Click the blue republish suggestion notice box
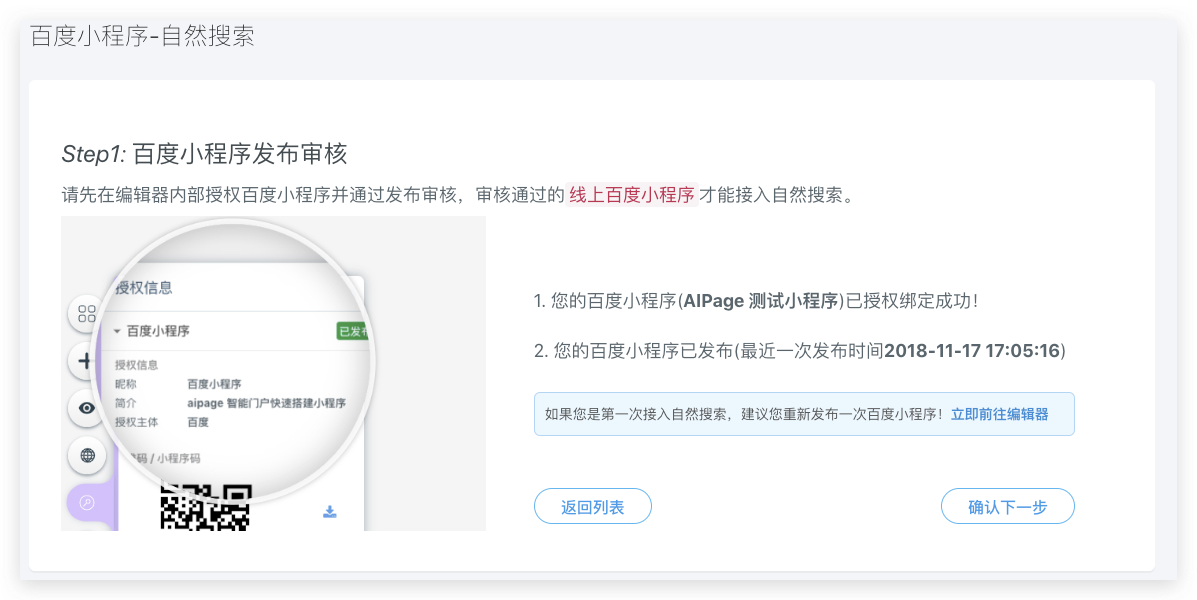 (804, 414)
